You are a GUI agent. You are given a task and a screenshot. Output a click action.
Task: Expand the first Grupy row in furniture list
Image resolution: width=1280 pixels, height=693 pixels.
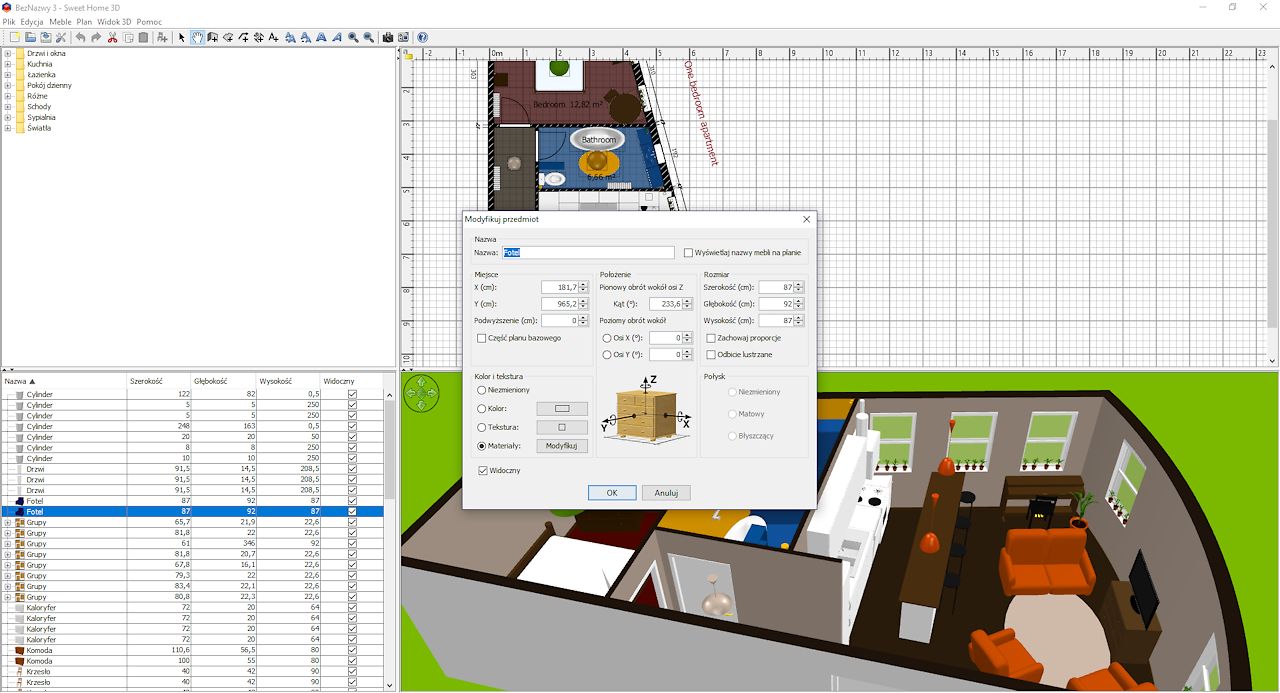(x=8, y=522)
